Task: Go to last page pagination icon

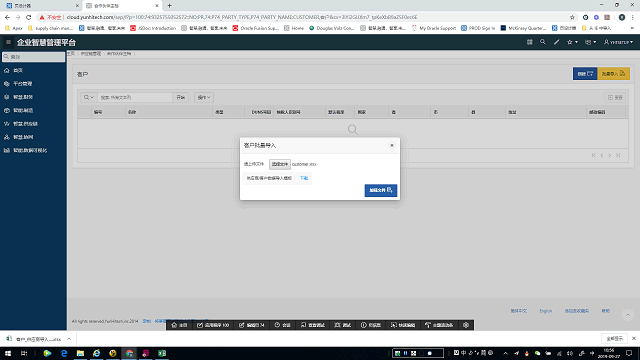Action: (618, 155)
